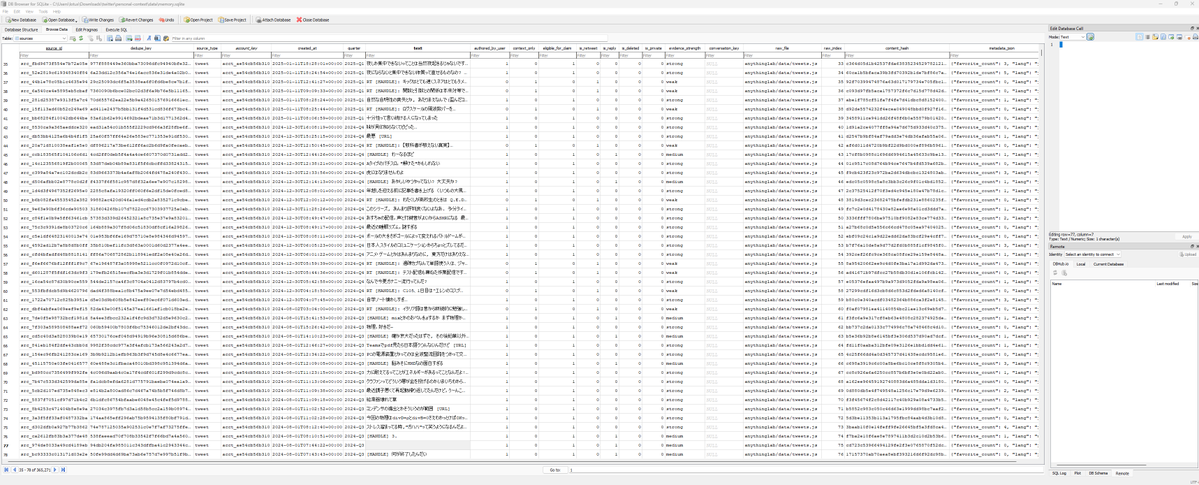Click the Name column header in Remote list
The image size is (1199, 485).
click(x=1103, y=283)
